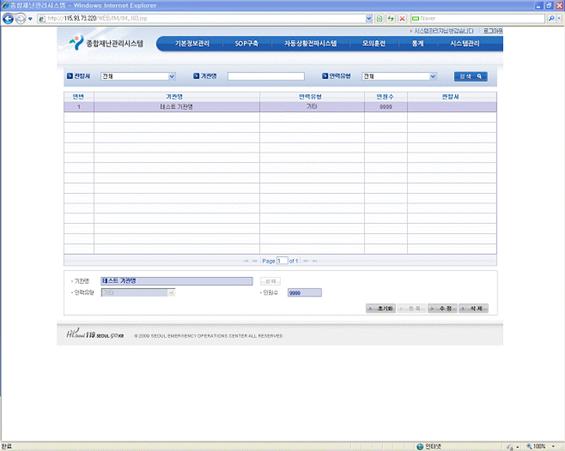Go to the last page of results
Viewport: 565px width, 451px height.
(x=315, y=261)
